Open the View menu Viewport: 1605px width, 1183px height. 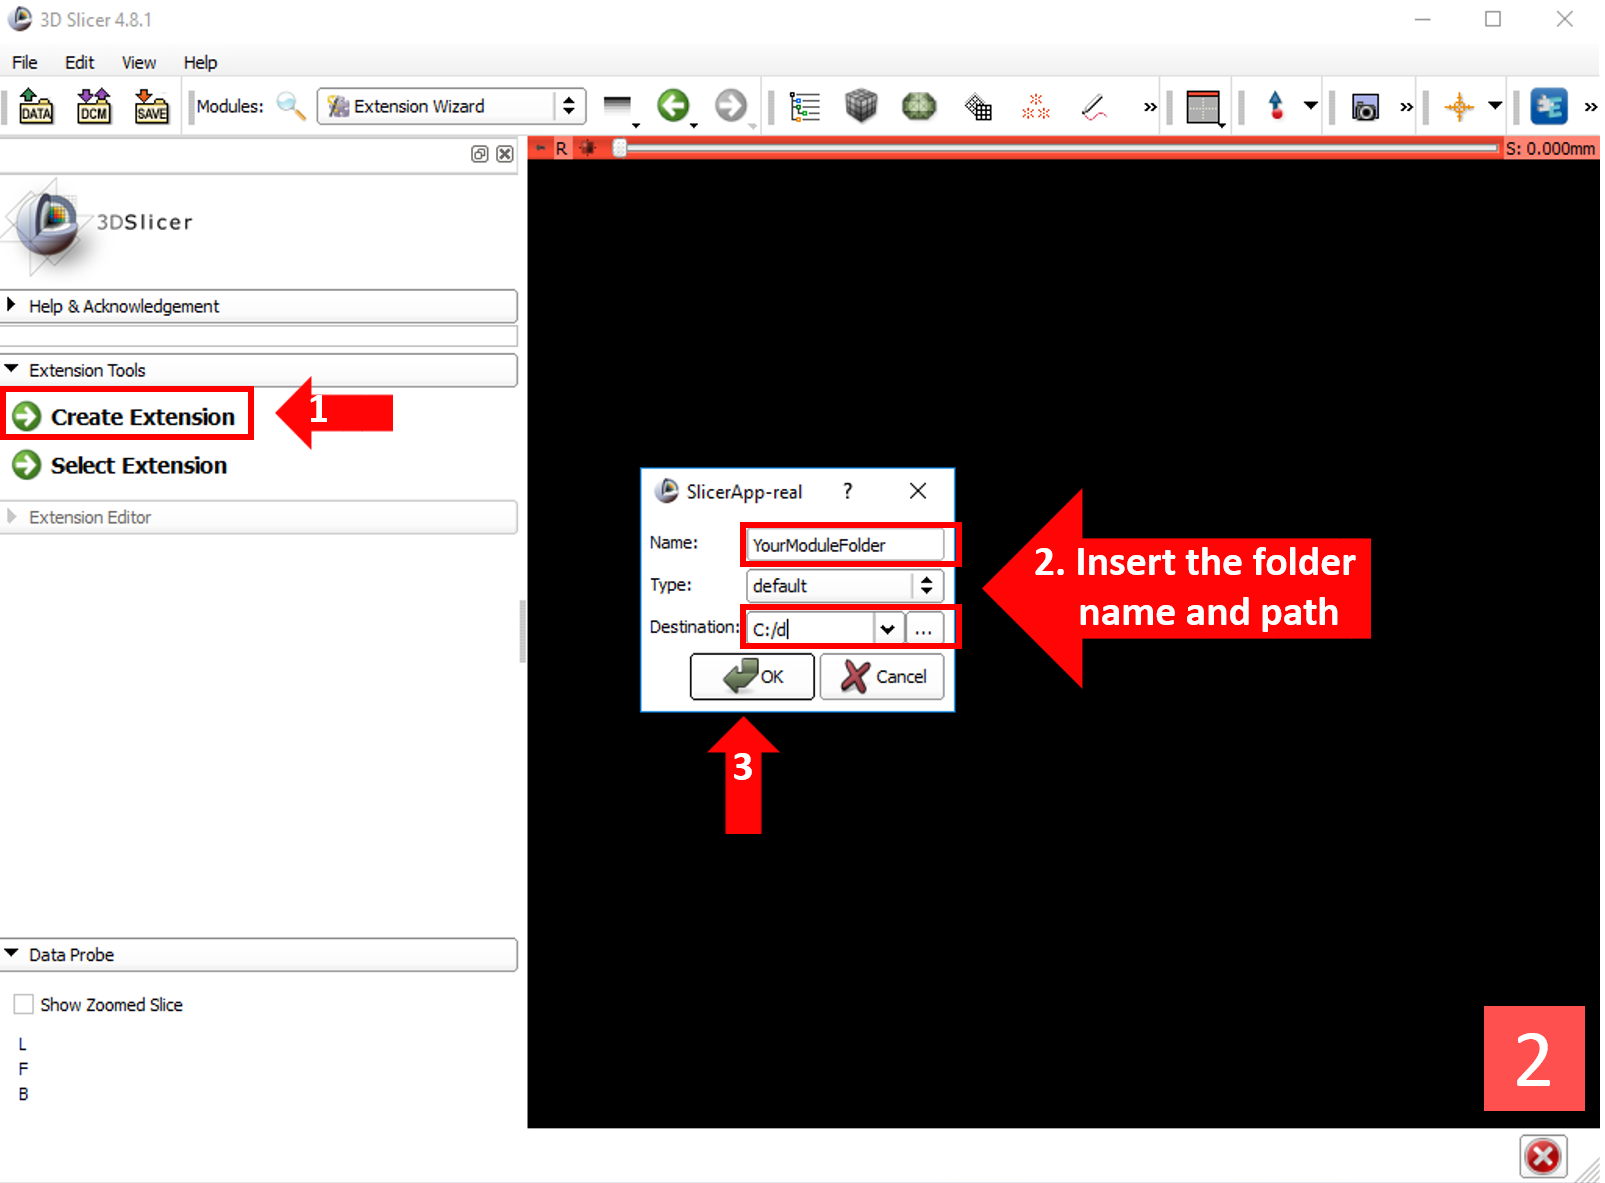pos(139,62)
